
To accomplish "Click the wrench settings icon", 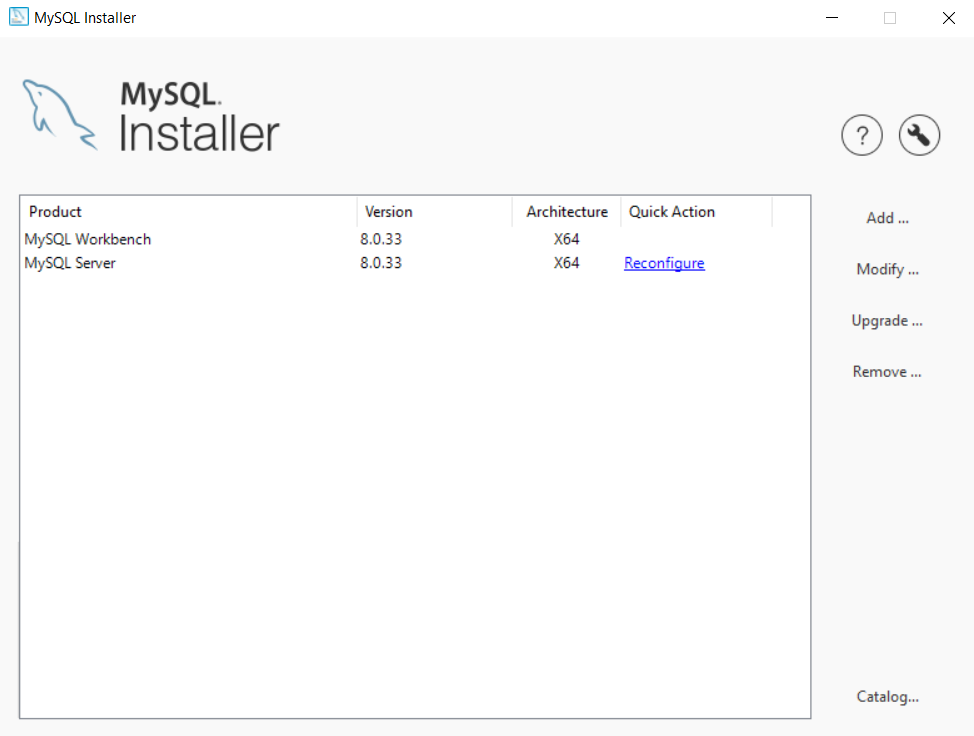I will (x=919, y=135).
